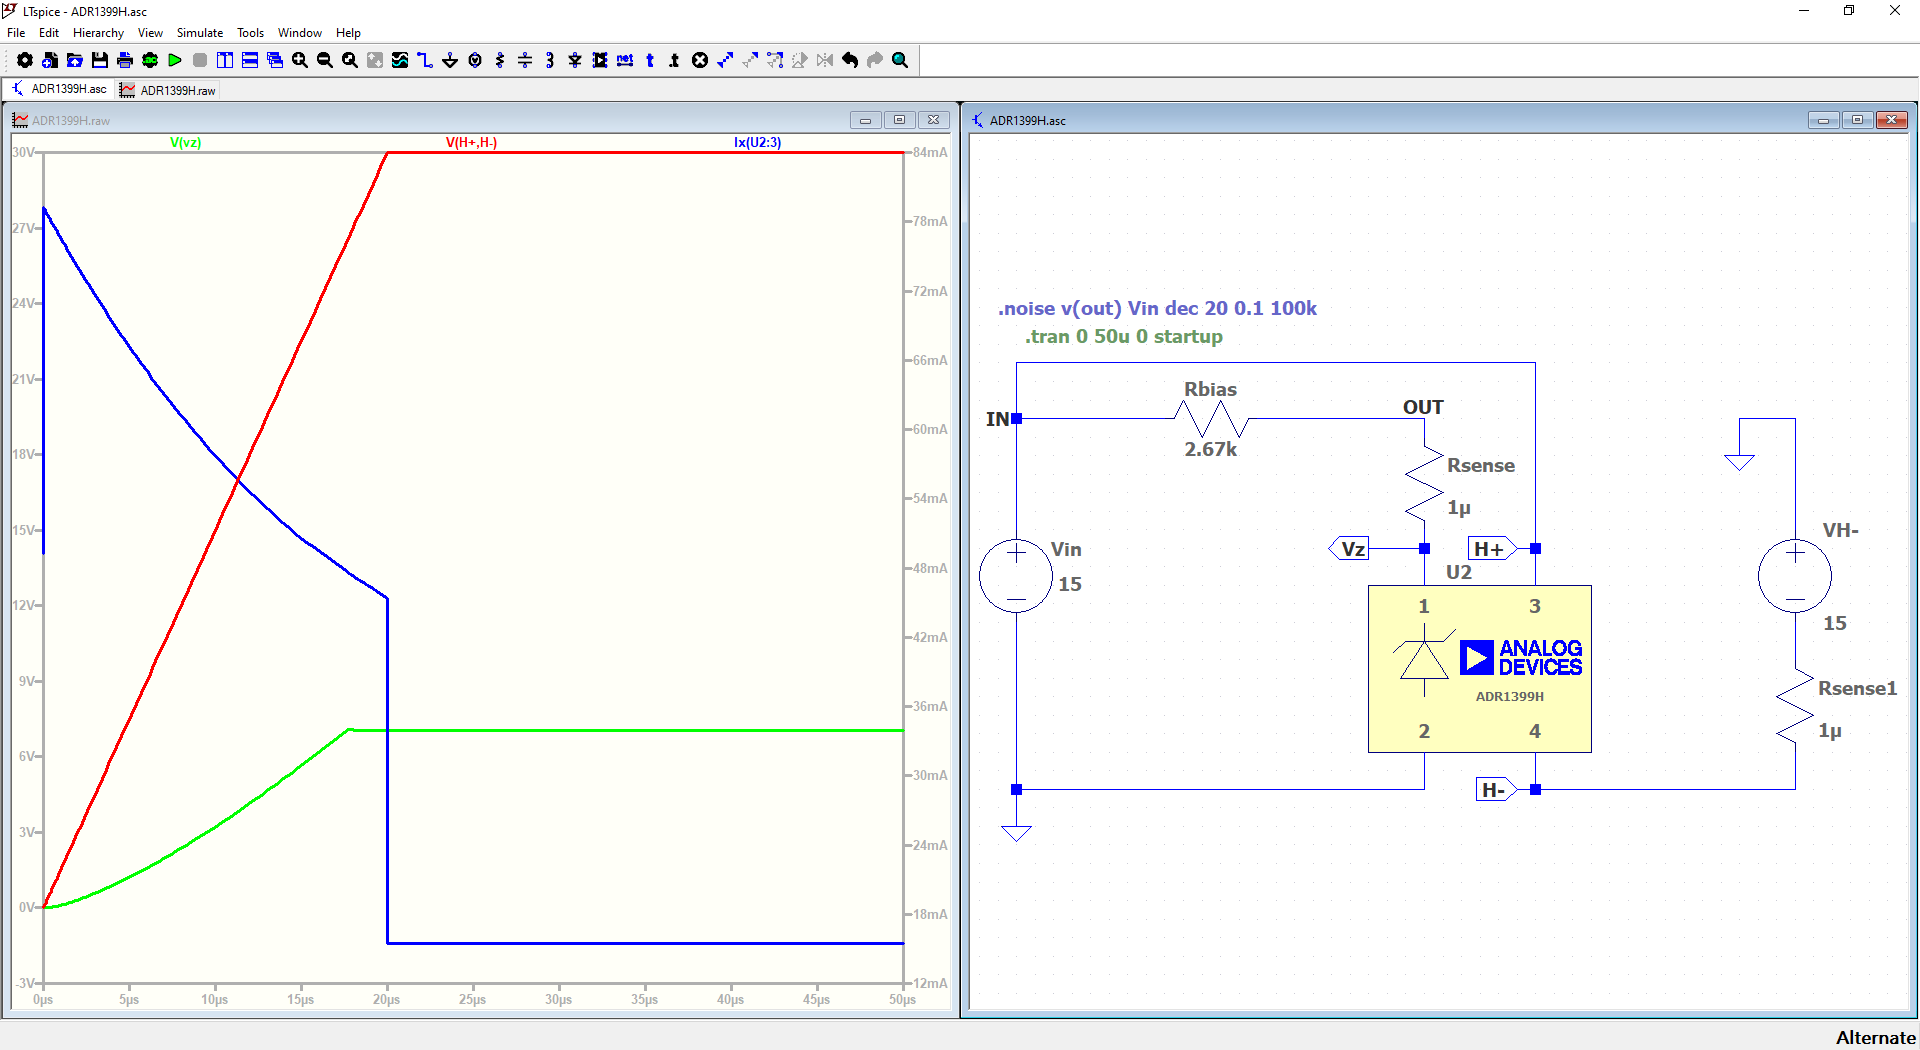
Task: Select the Resistor placement tool
Action: 500,60
